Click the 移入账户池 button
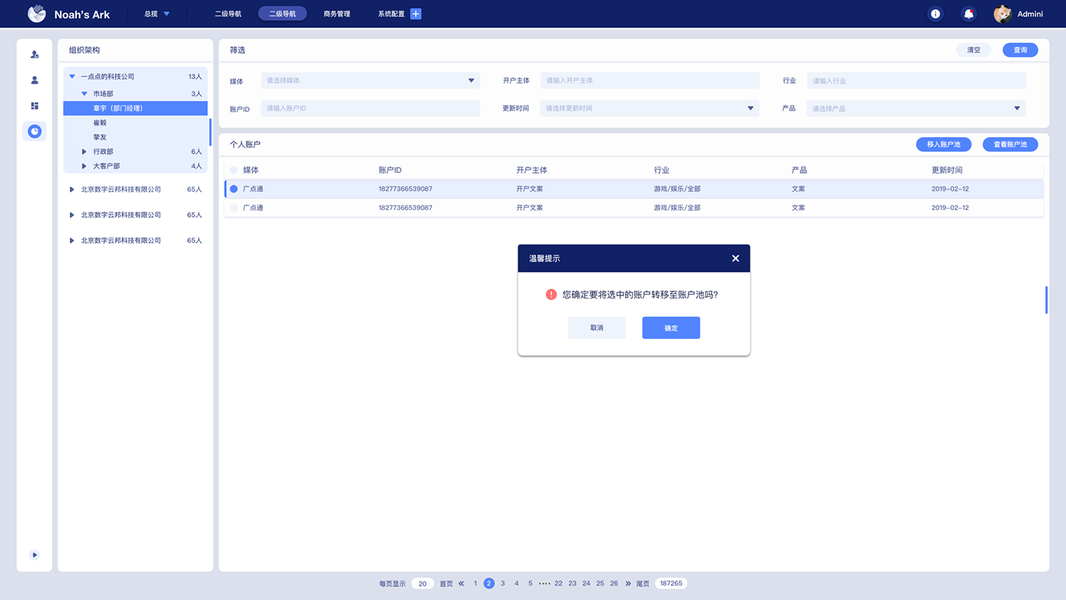Image resolution: width=1066 pixels, height=600 pixels. click(944, 144)
